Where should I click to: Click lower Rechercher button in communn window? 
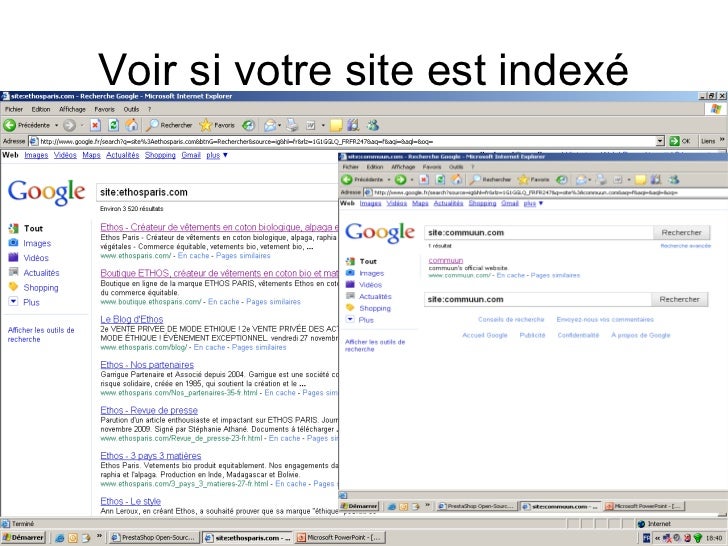(680, 299)
